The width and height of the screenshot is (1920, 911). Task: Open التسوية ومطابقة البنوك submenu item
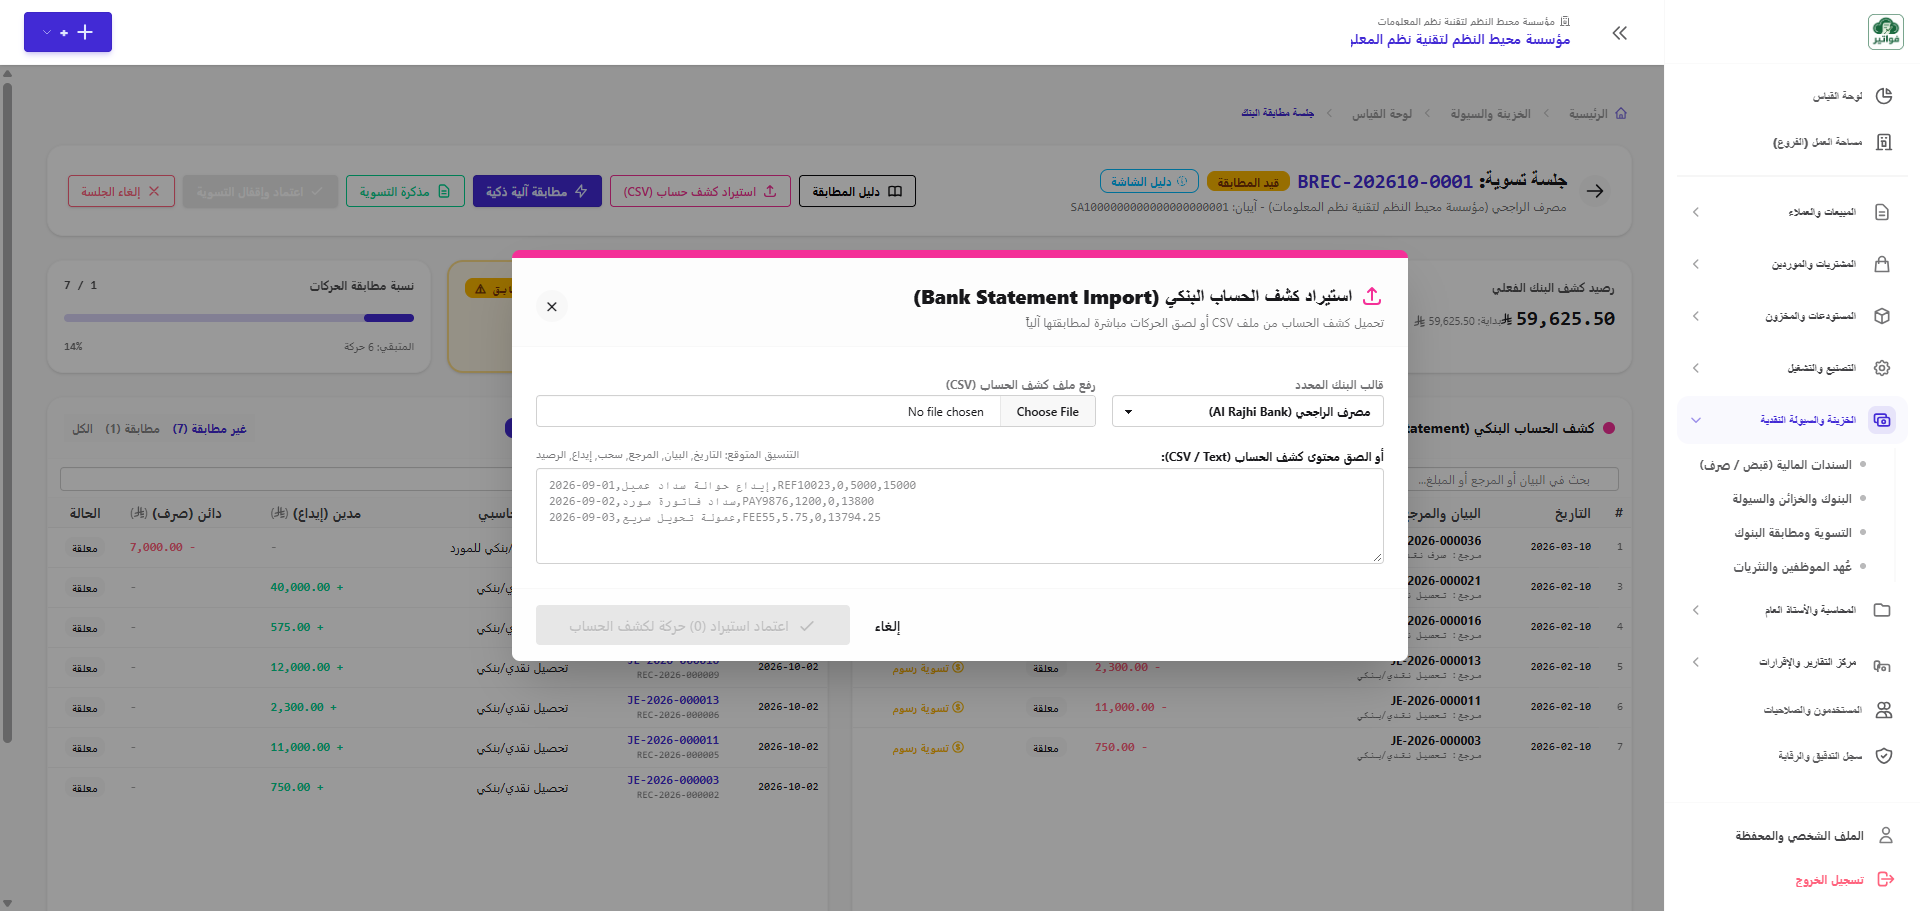[1793, 533]
